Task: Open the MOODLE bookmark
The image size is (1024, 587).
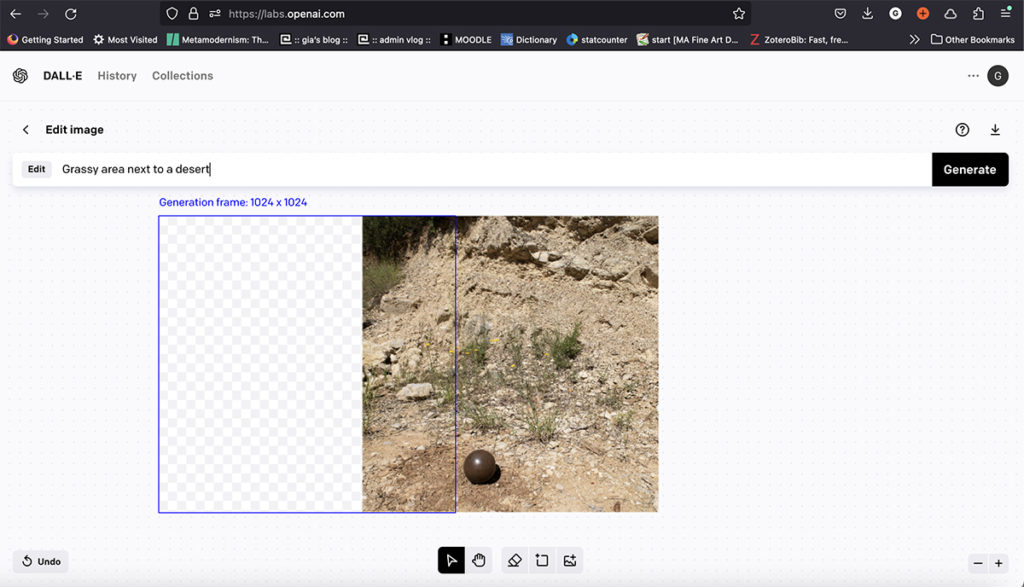Action: (x=466, y=40)
